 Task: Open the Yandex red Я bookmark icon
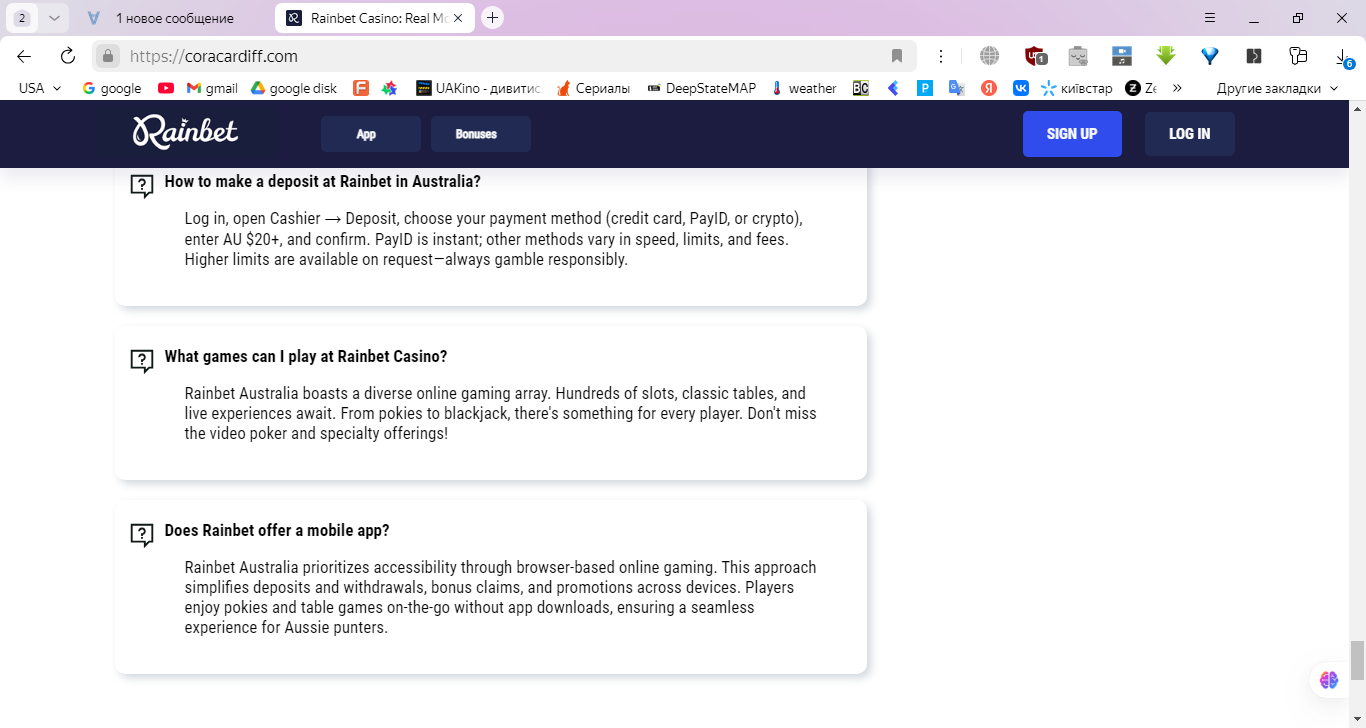(989, 88)
